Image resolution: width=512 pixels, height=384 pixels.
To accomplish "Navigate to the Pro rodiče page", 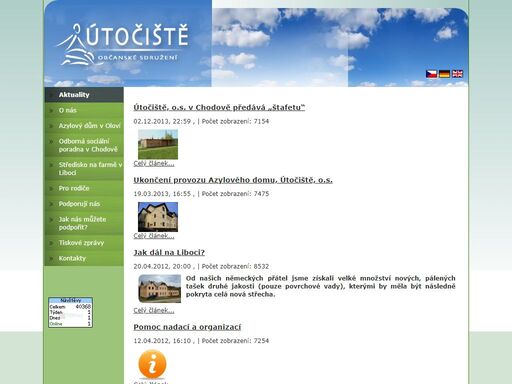I will click(x=84, y=188).
